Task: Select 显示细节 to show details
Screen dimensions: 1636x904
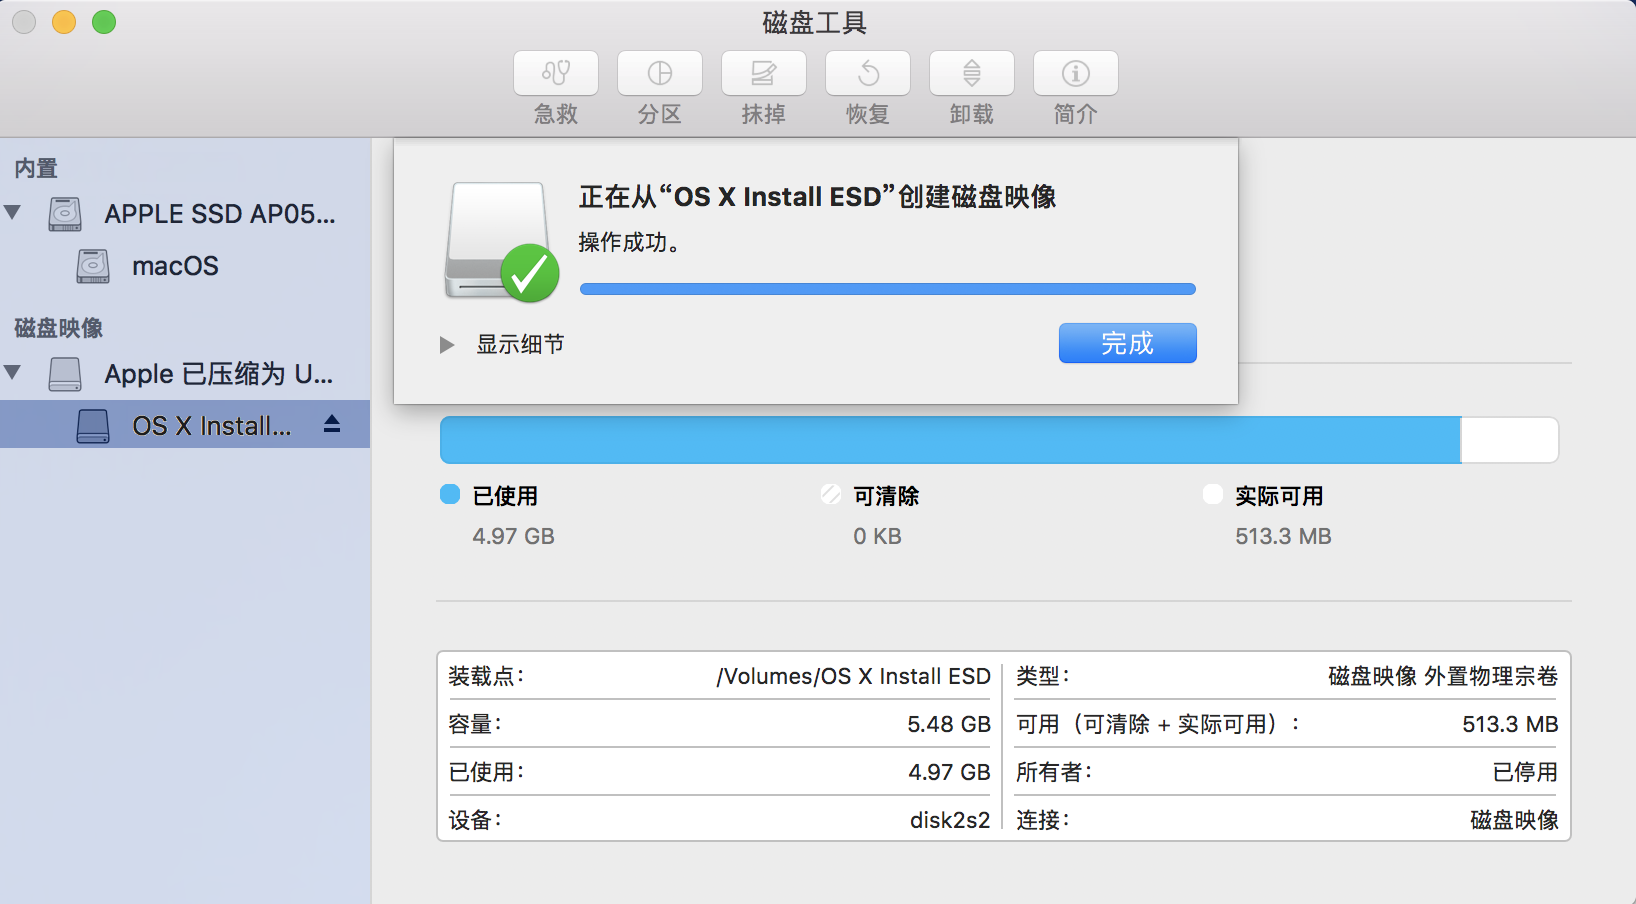Action: (520, 344)
